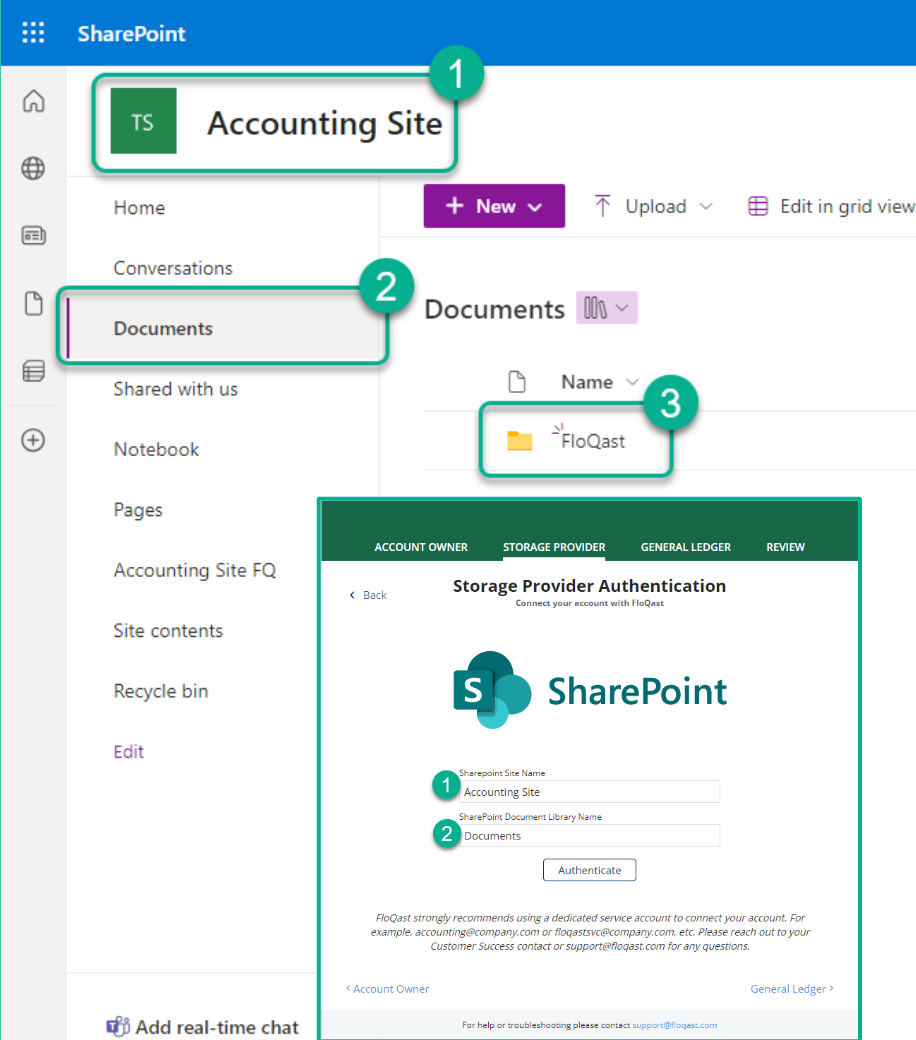Screen dimensions: 916x1040
Task: Click the Teams icon beside Add real-time chat
Action: pyautogui.click(x=118, y=1026)
